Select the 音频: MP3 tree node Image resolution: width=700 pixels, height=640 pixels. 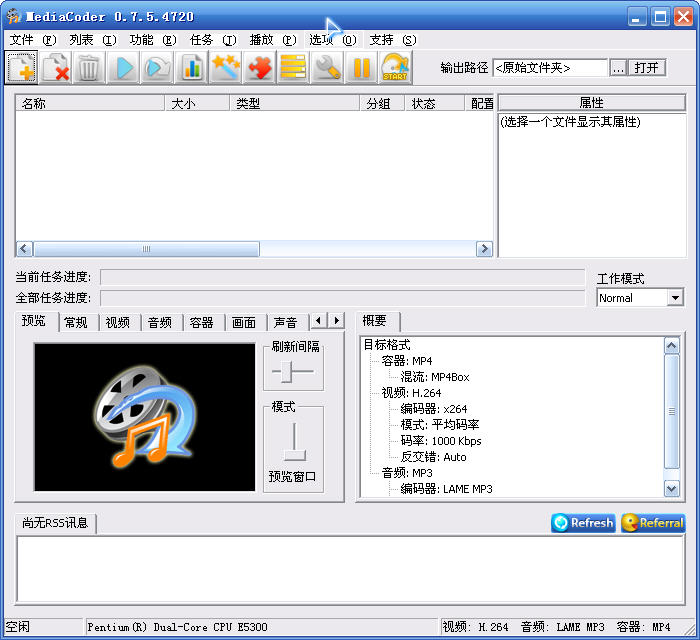click(x=407, y=473)
